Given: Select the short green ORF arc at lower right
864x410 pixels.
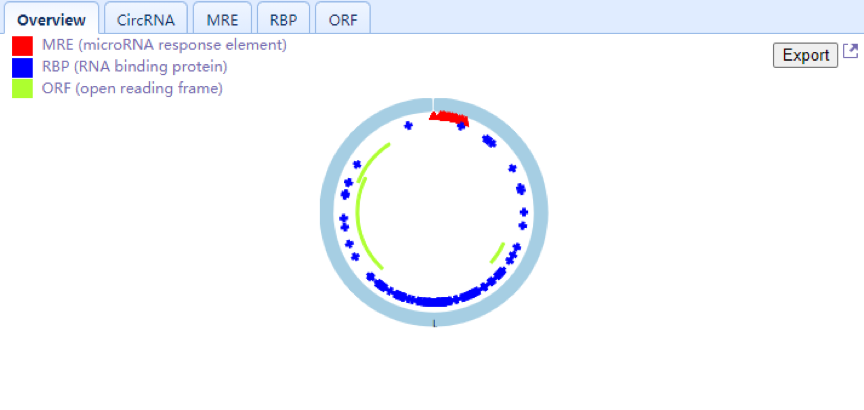Looking at the screenshot, I should pos(497,252).
